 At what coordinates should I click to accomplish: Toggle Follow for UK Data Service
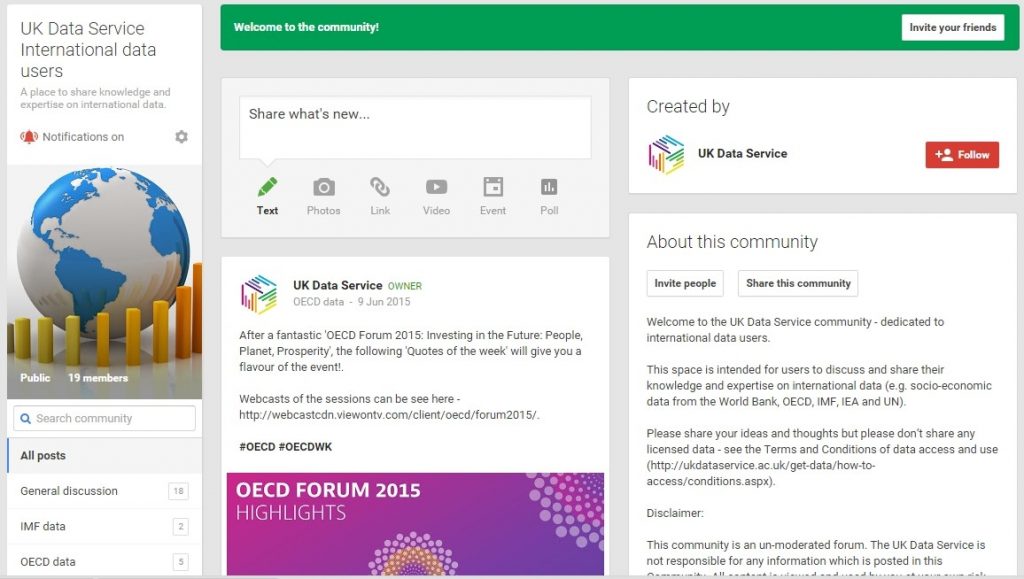[x=961, y=155]
